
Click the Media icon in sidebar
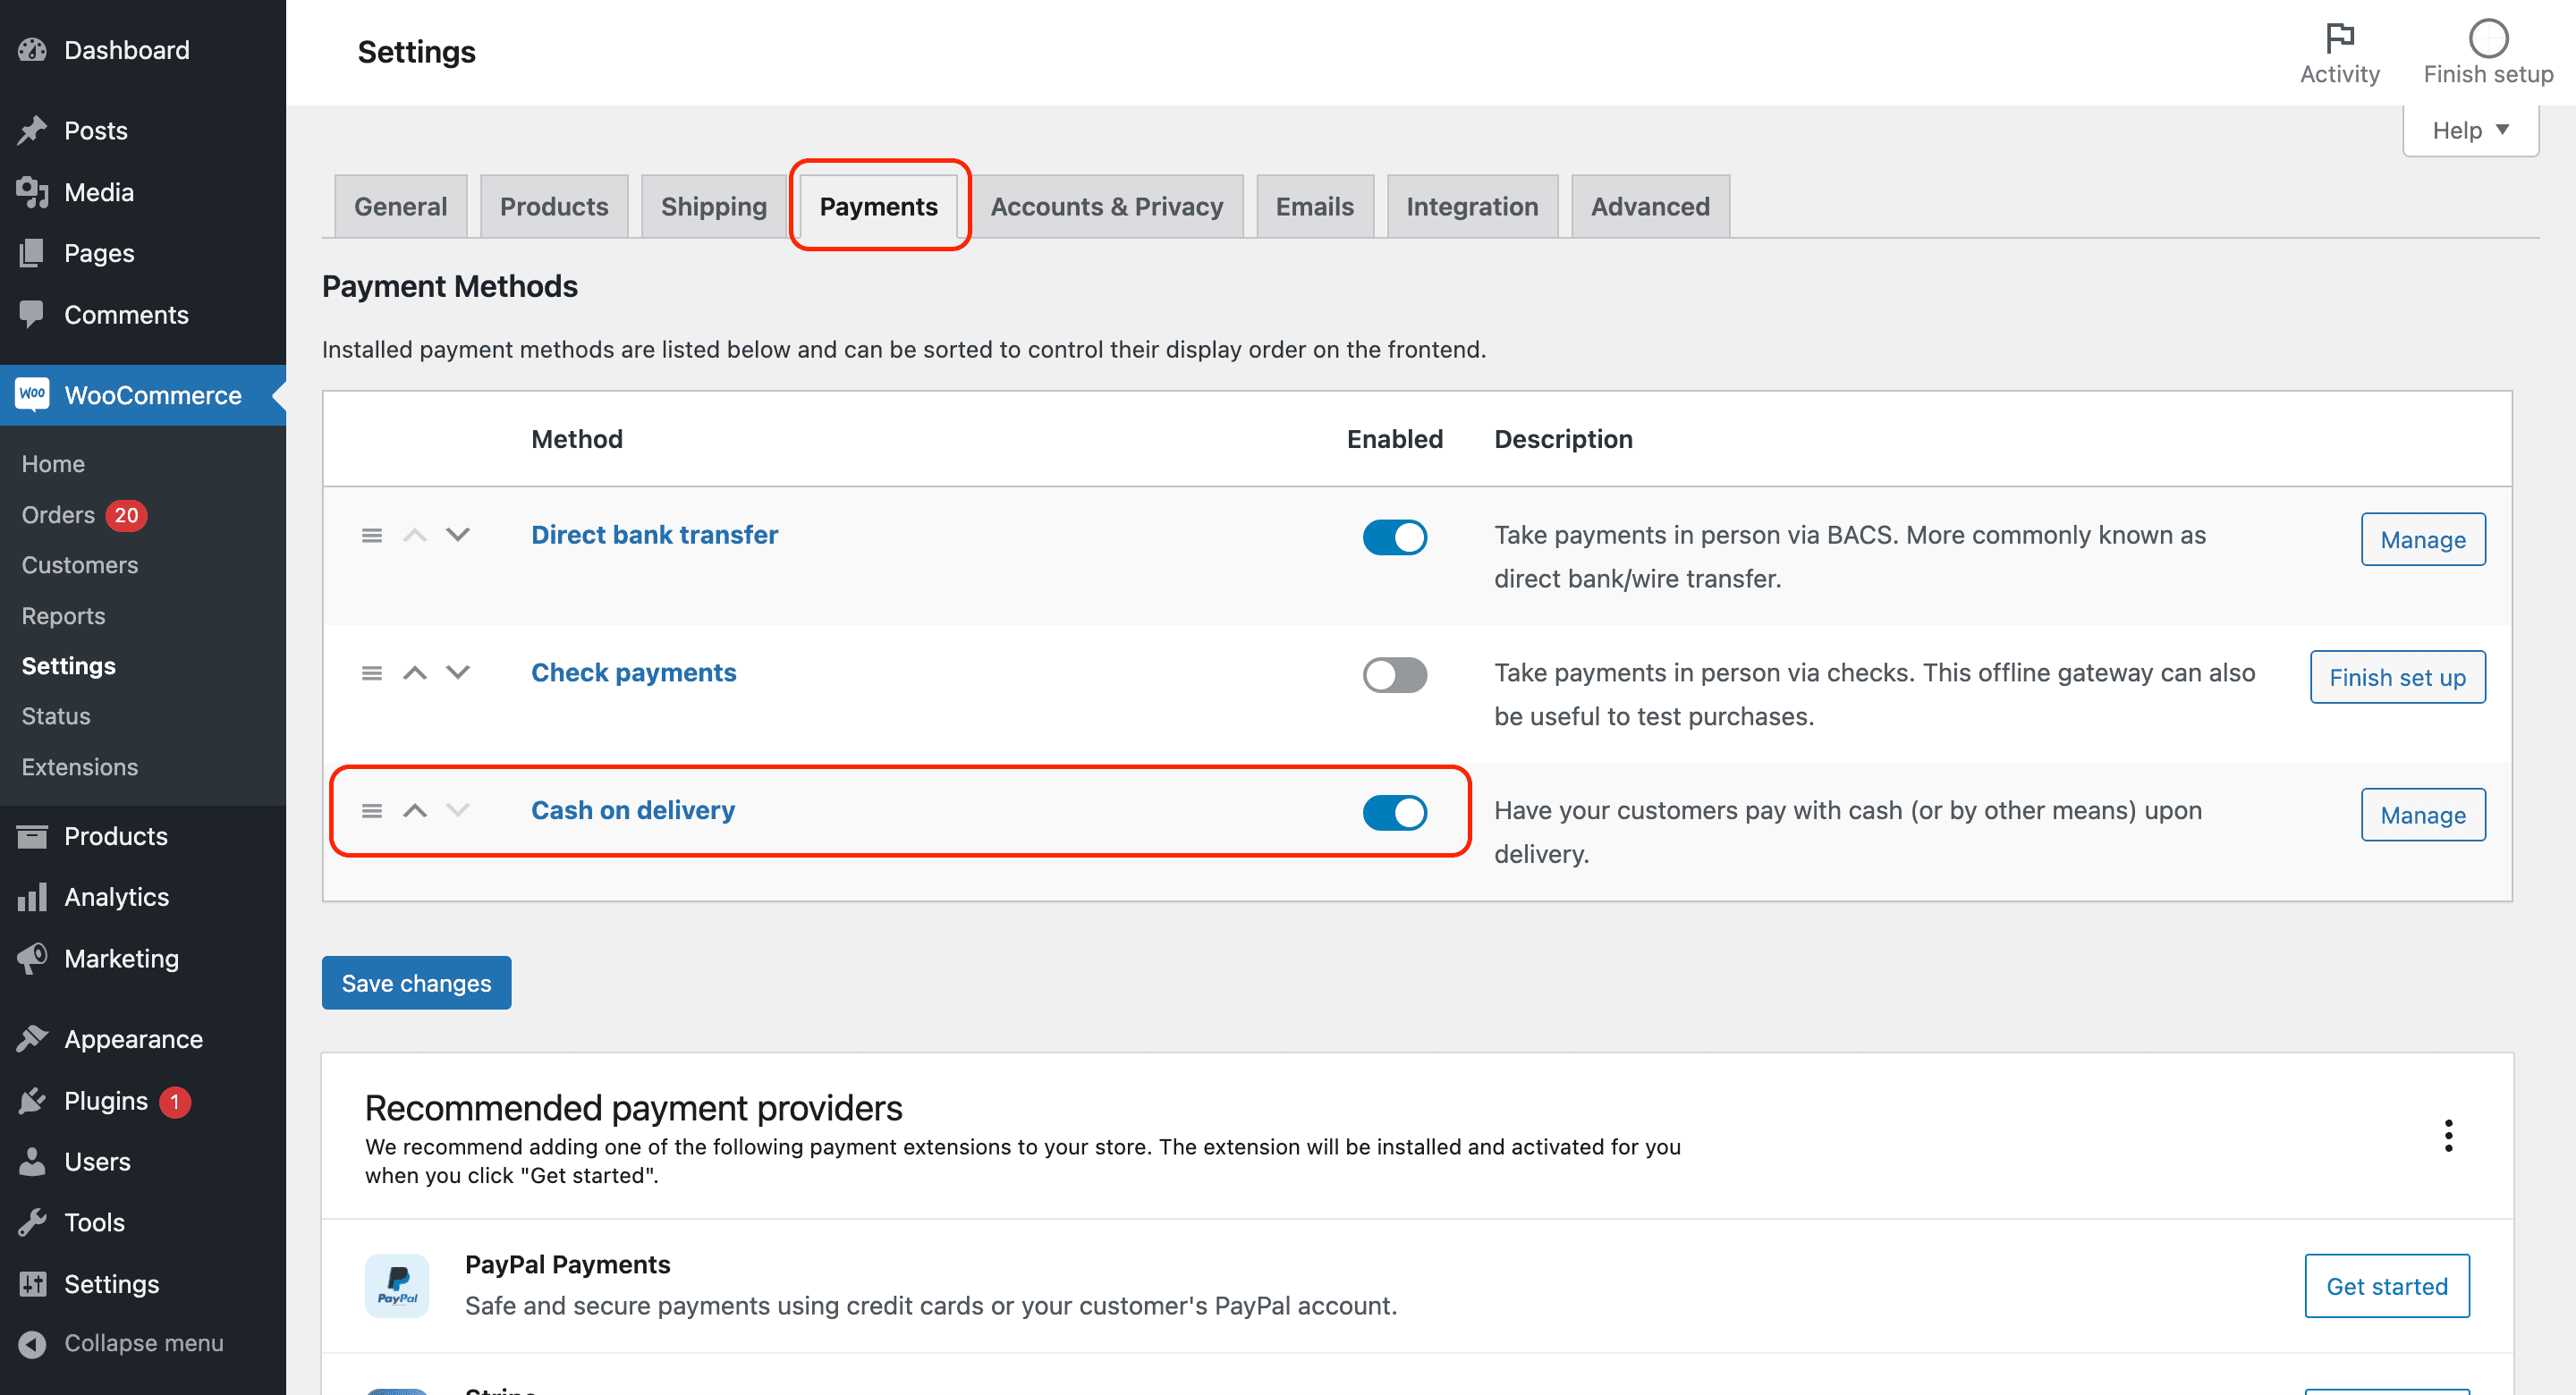32,192
